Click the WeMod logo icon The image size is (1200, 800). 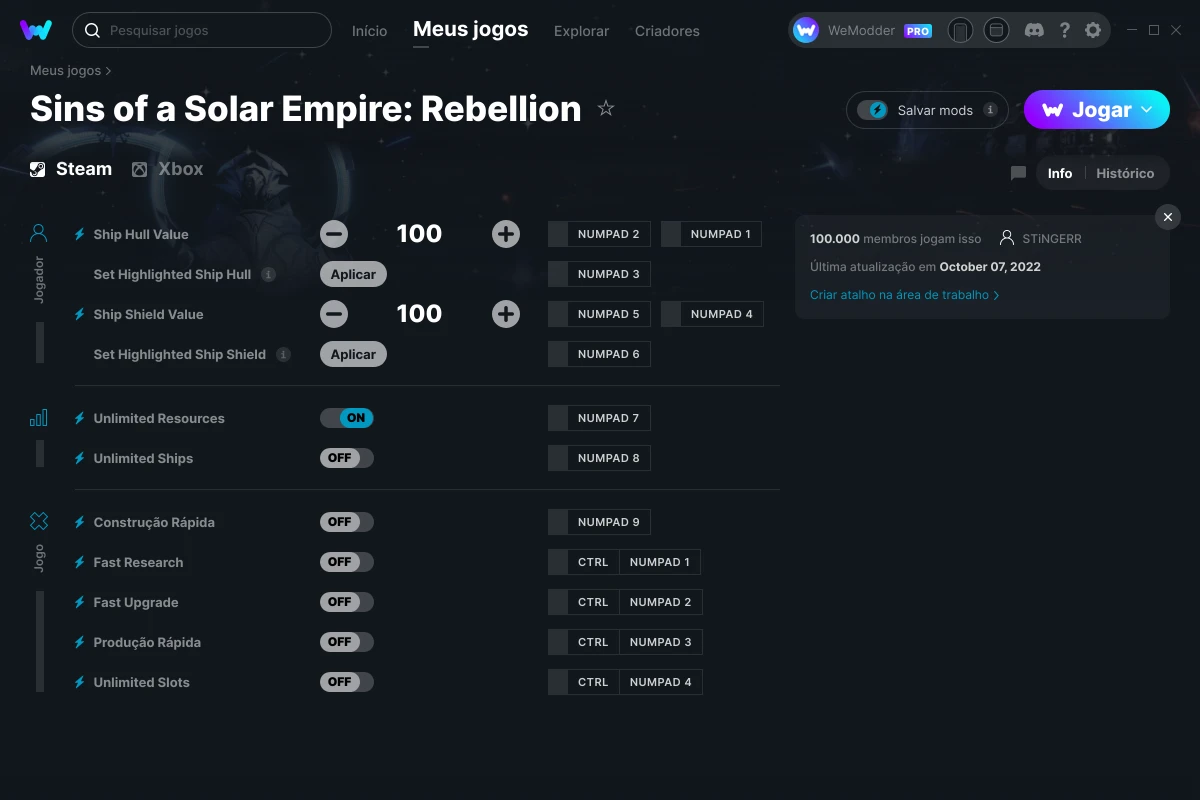click(x=36, y=30)
